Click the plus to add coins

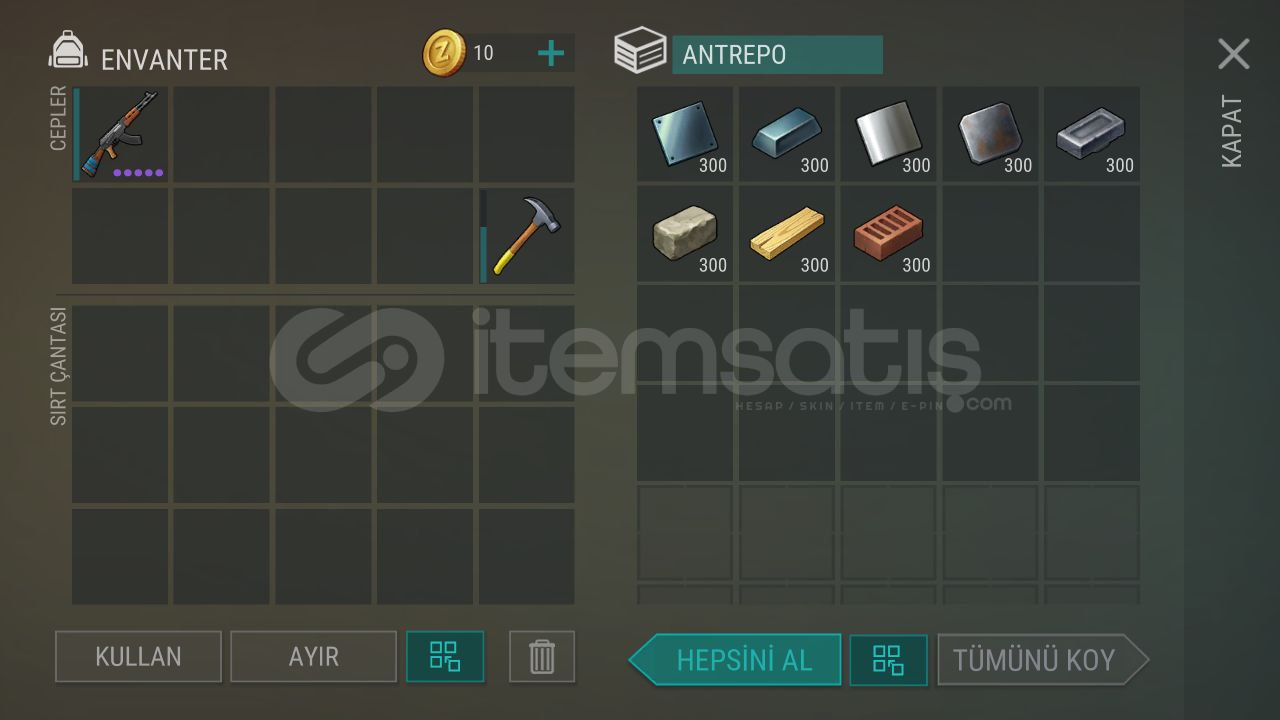coord(550,53)
